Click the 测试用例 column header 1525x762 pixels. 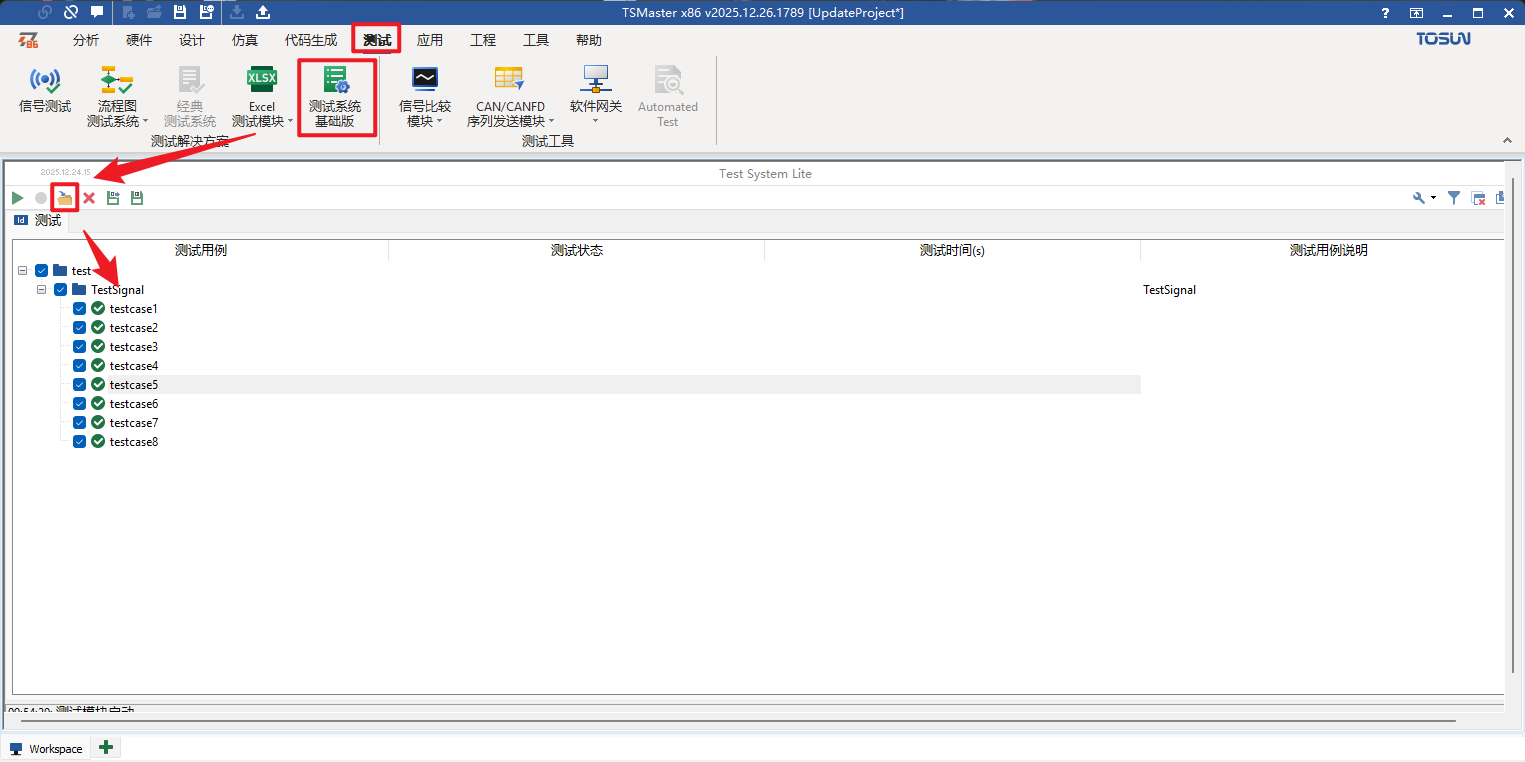(x=200, y=250)
